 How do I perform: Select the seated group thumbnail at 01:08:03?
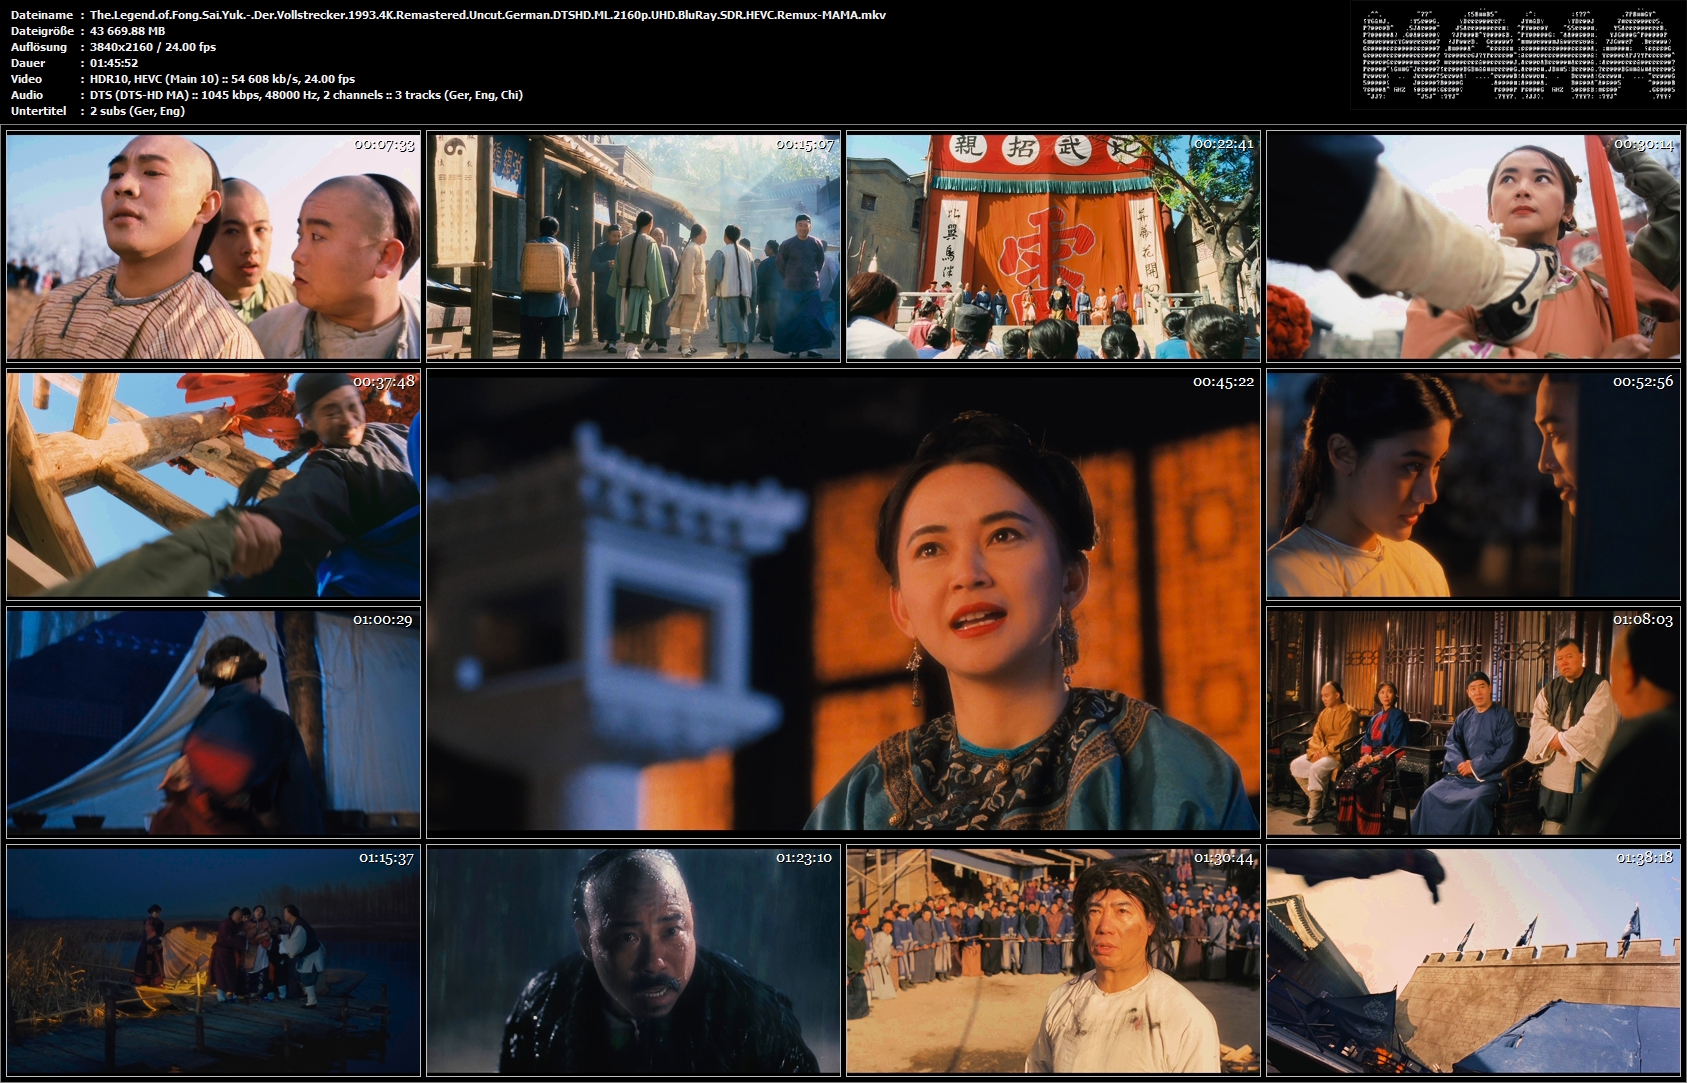(1473, 722)
